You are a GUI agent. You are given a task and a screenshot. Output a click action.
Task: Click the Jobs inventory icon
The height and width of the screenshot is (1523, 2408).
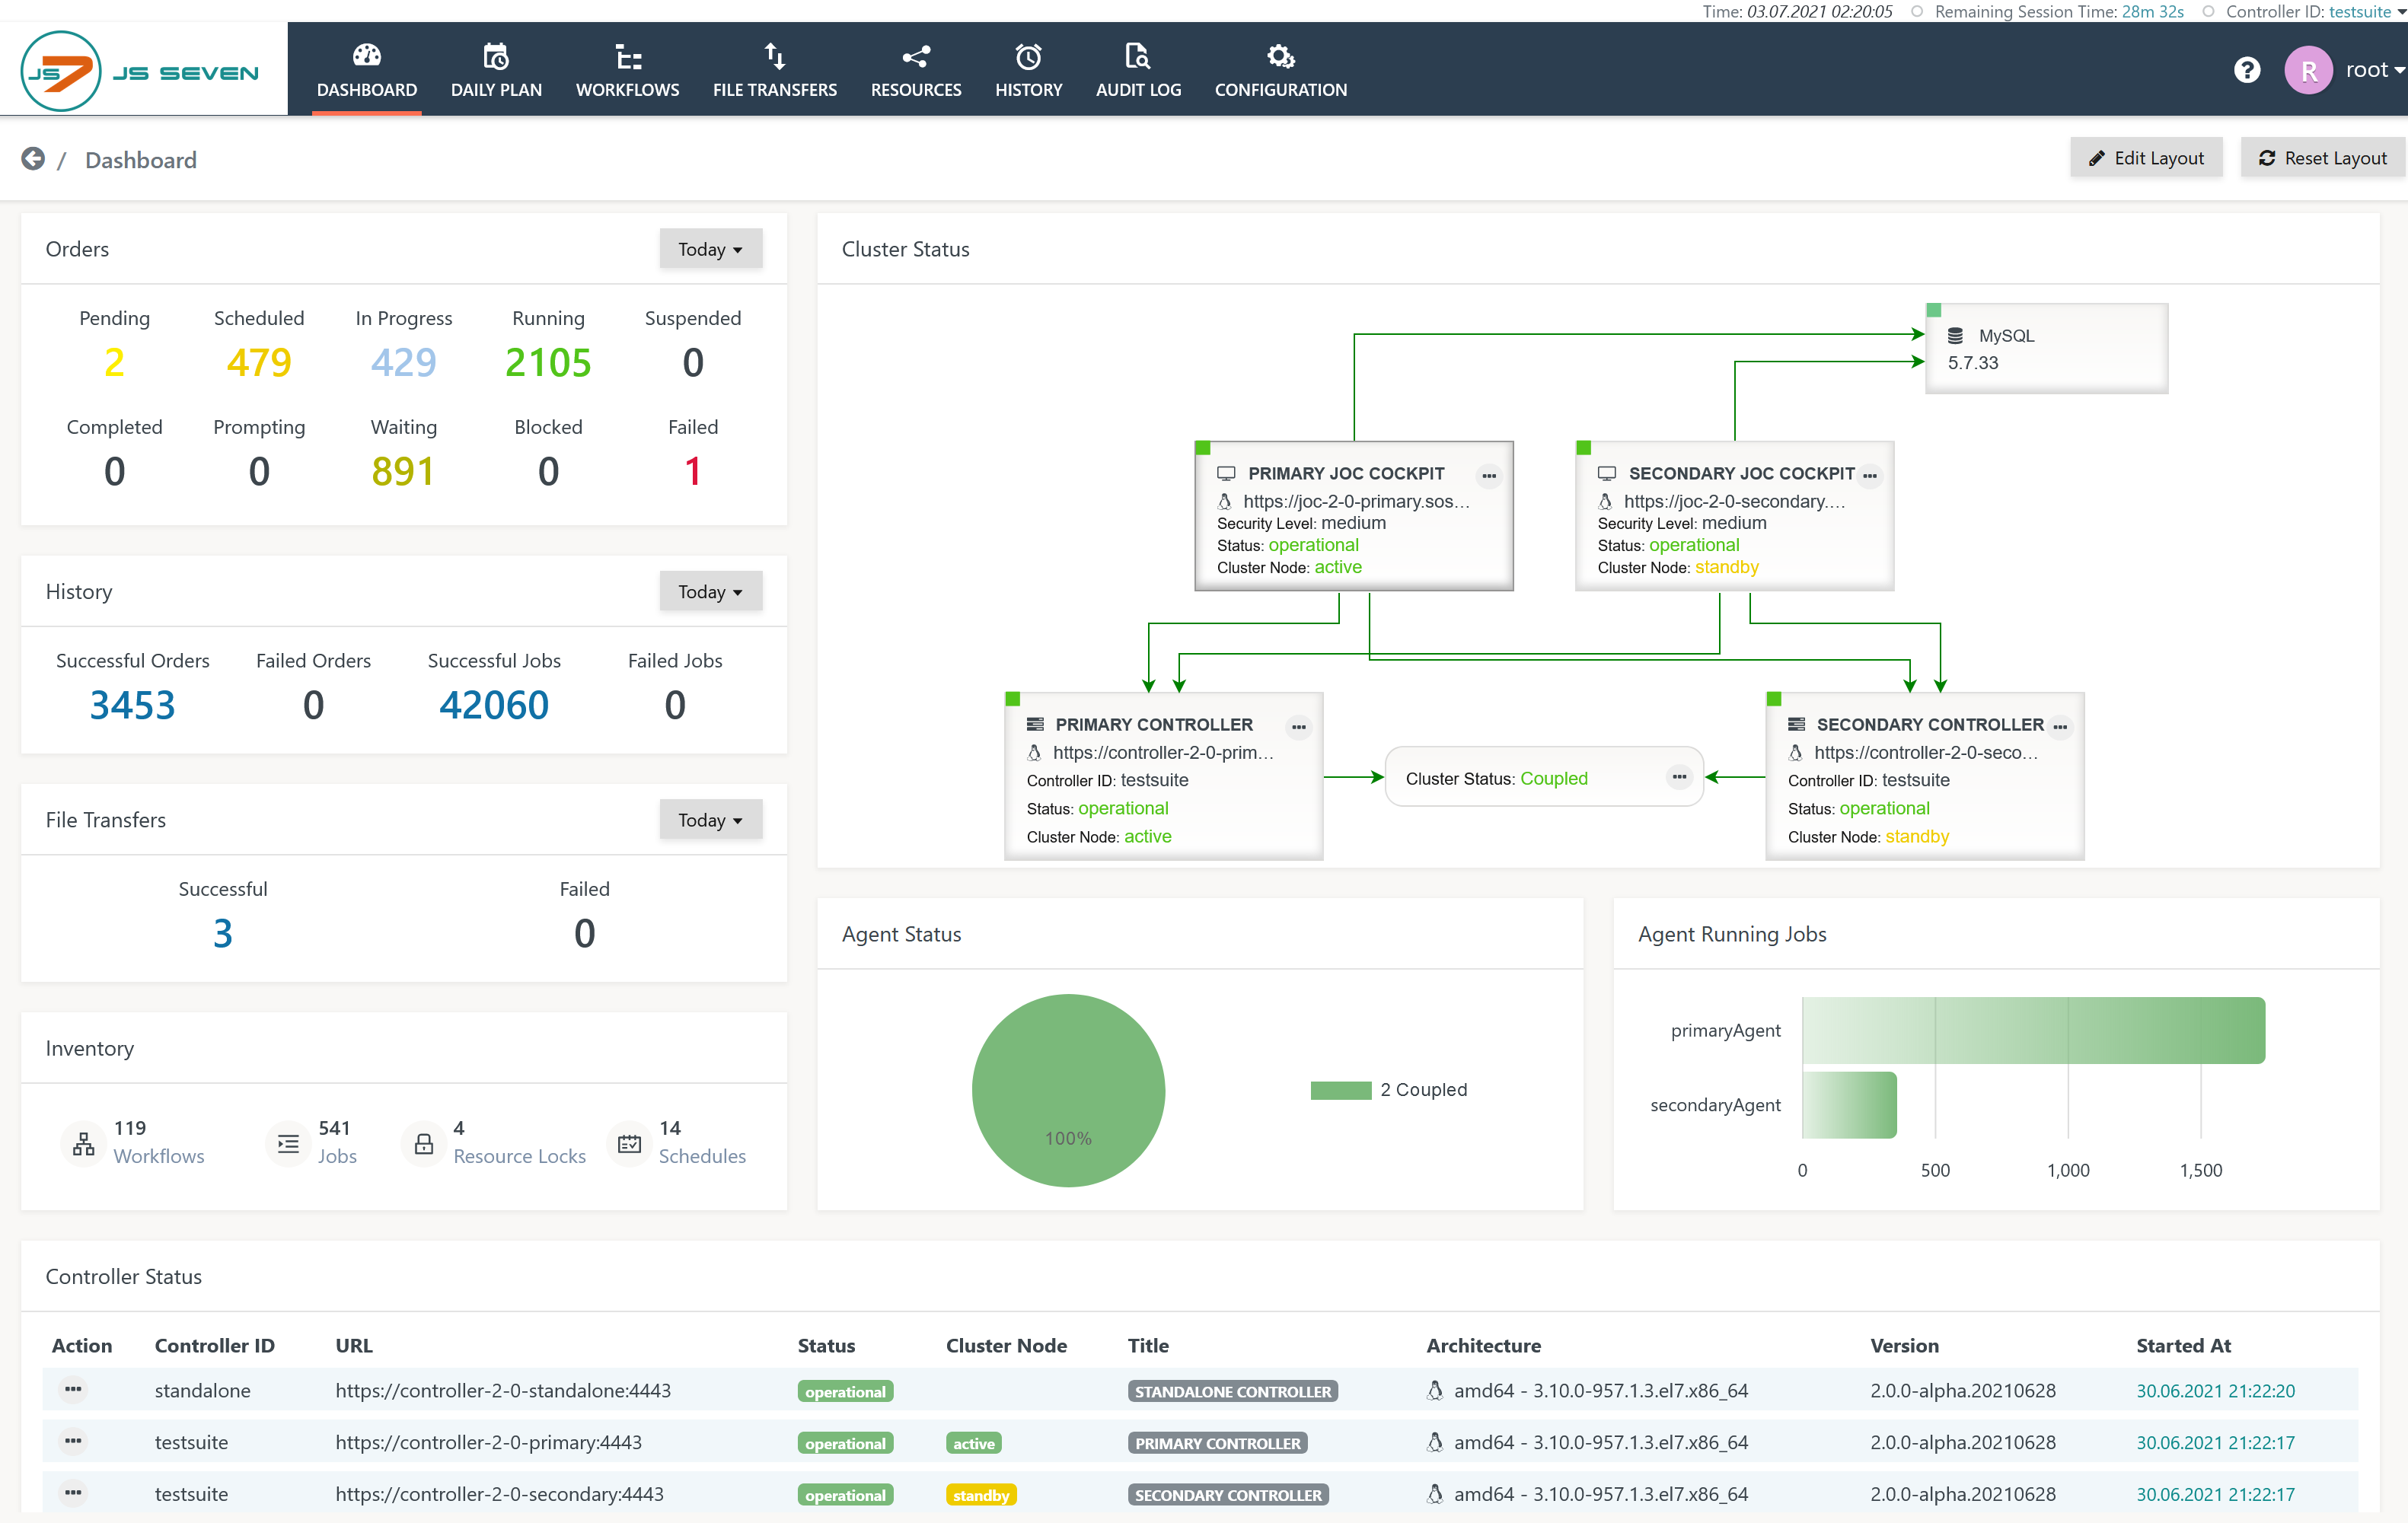[288, 1143]
